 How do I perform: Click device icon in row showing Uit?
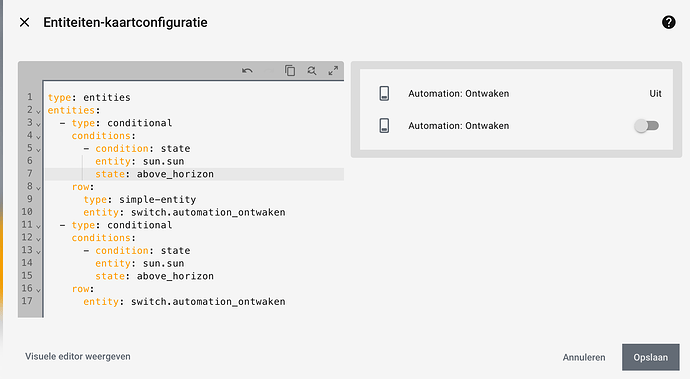pos(384,93)
